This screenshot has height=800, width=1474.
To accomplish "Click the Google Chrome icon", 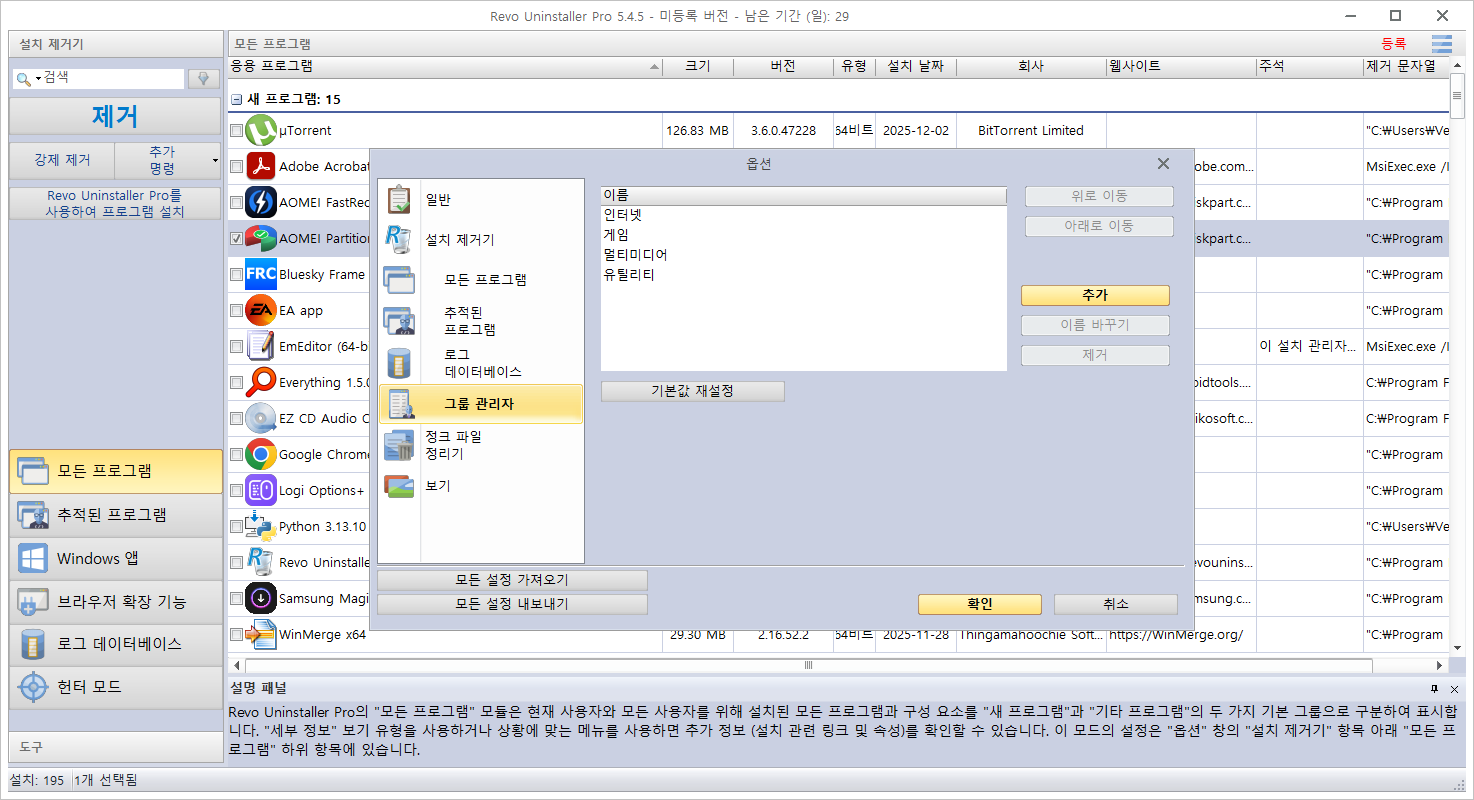I will [261, 455].
